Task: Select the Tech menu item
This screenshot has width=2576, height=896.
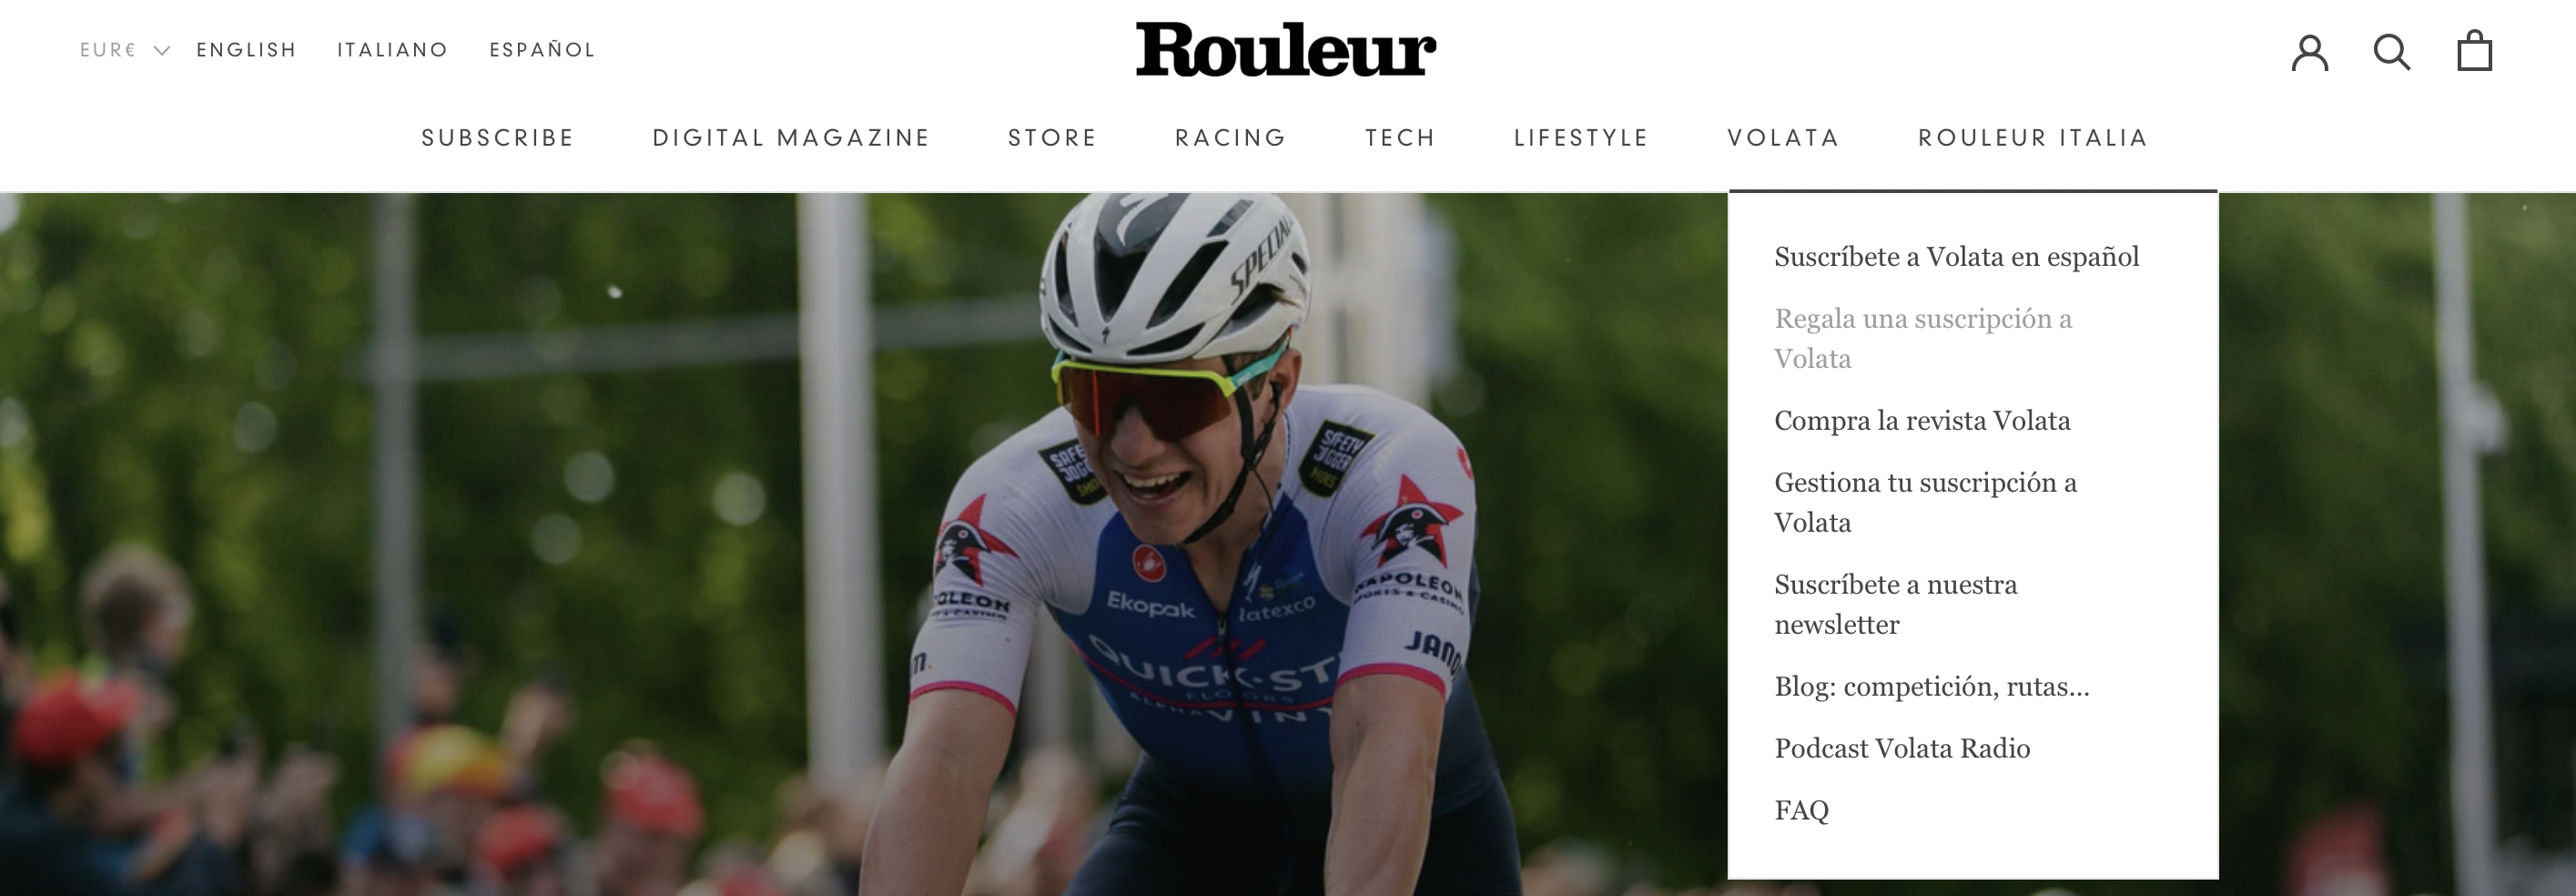Action: click(x=1400, y=138)
